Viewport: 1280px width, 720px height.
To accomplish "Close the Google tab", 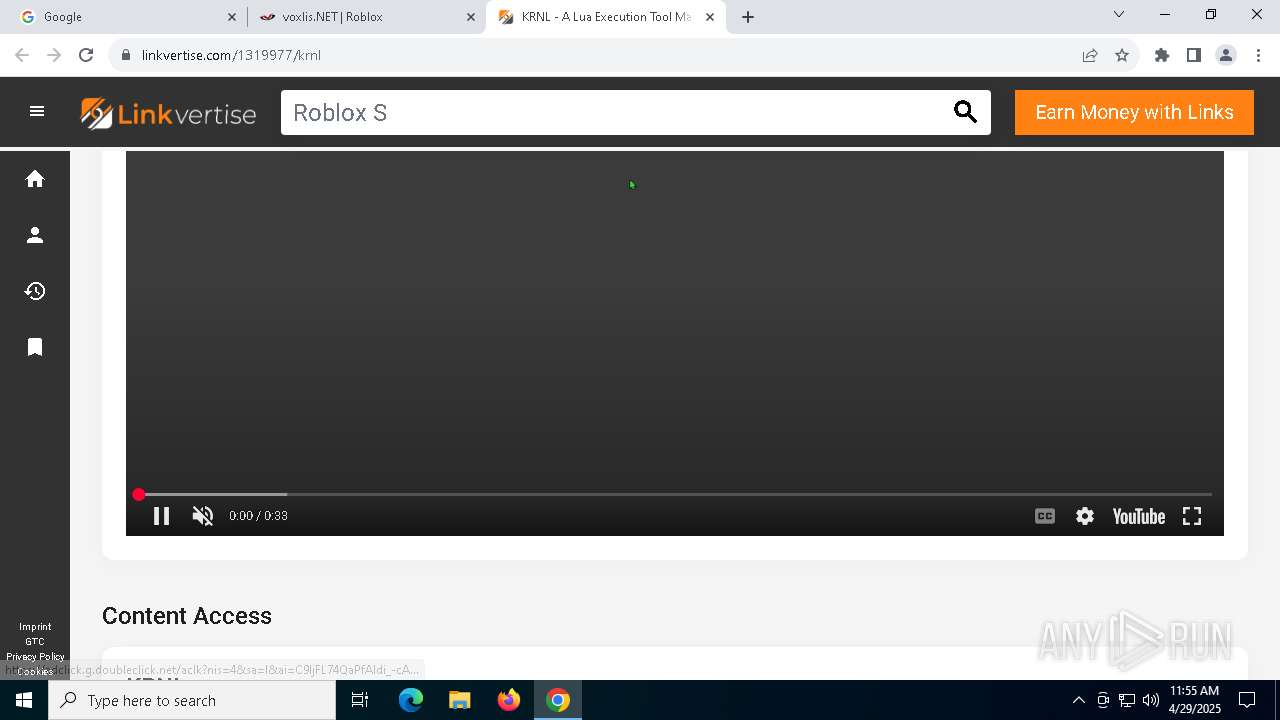I will point(232,17).
